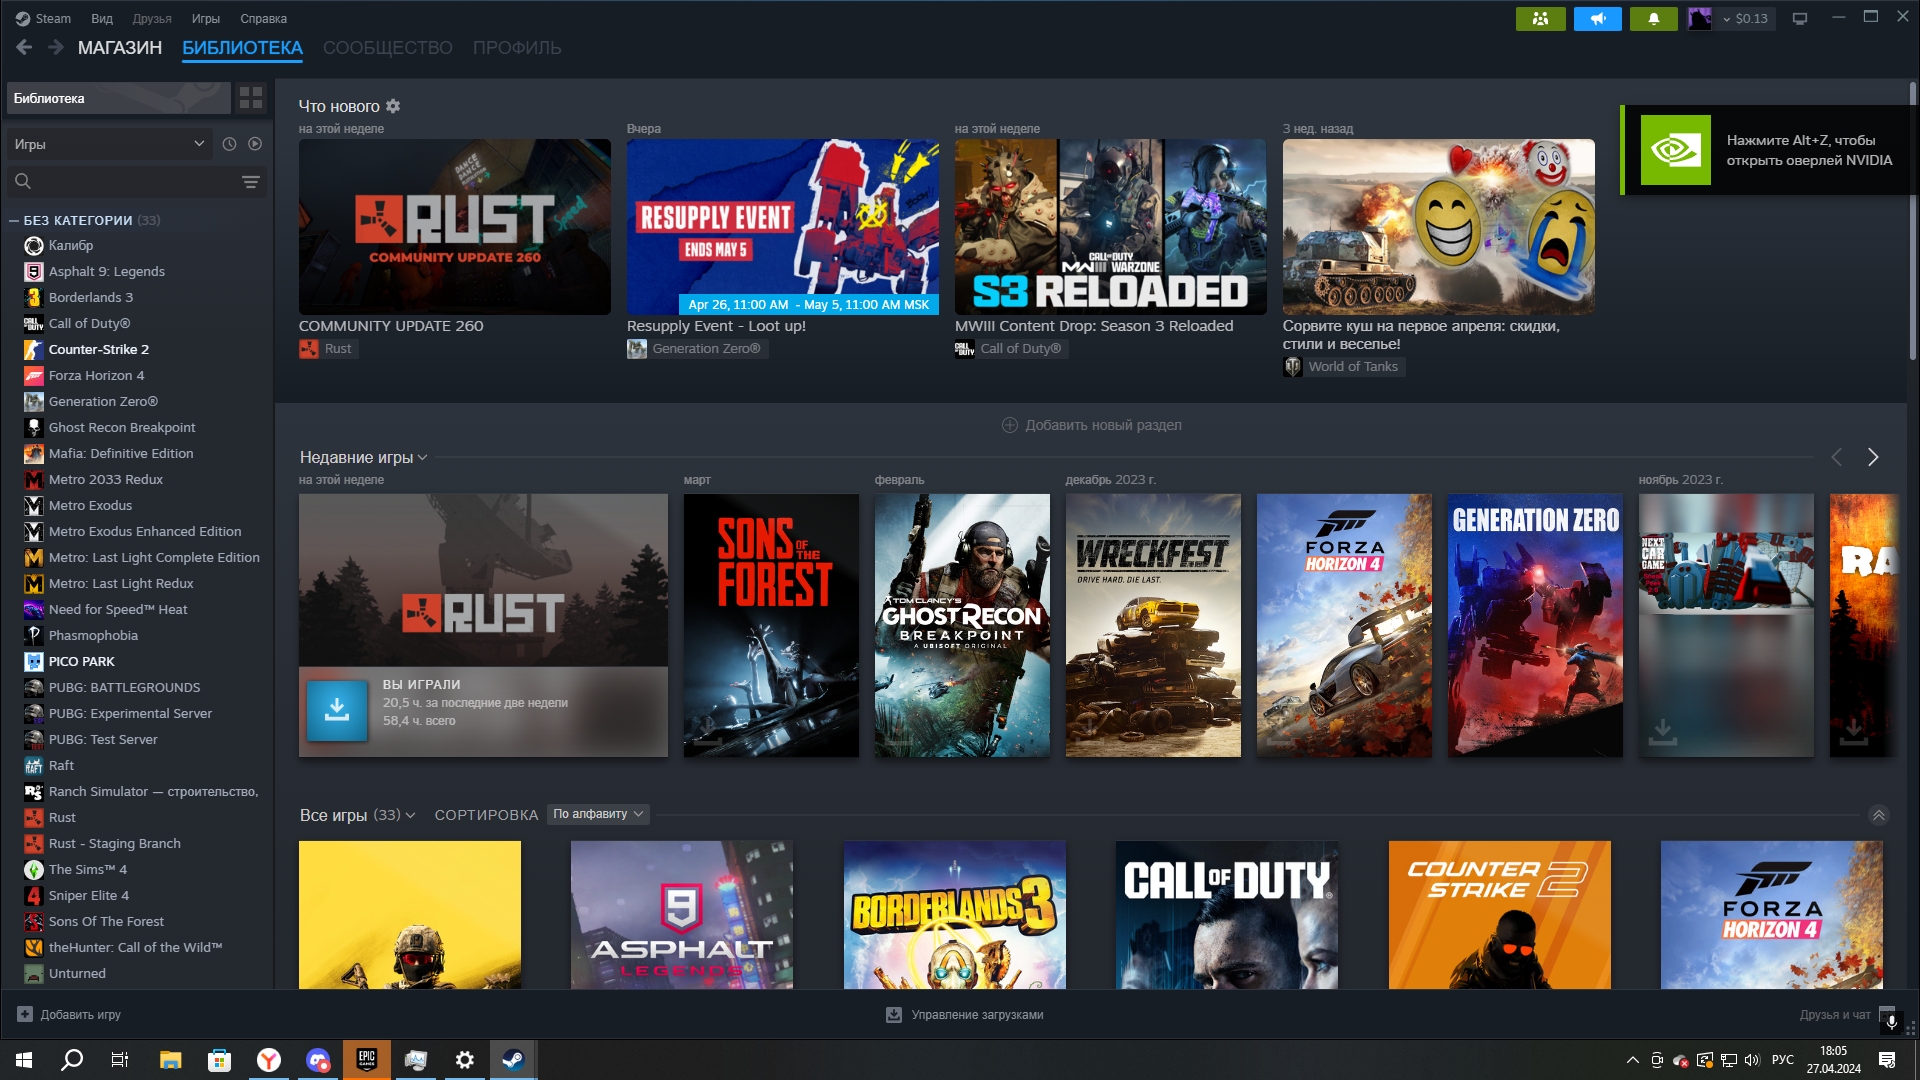Toggle the ready-to-play filter icon

(x=255, y=144)
